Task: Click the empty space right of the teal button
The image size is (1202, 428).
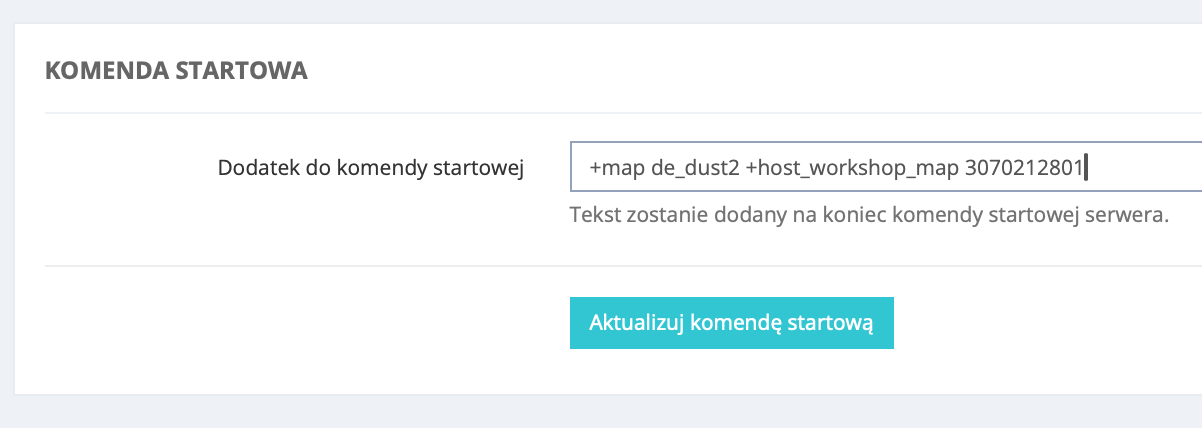Action: tap(1040, 323)
